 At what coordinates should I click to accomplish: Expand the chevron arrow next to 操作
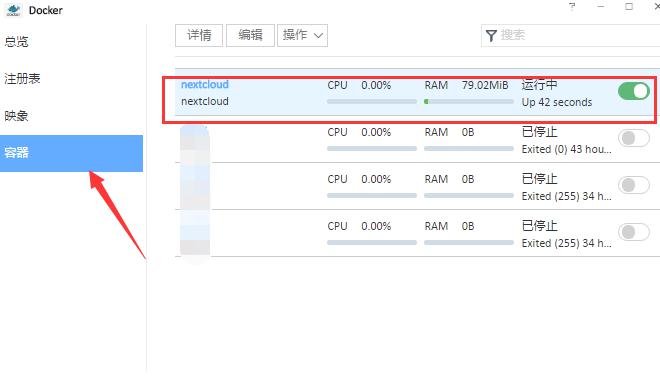pos(319,36)
